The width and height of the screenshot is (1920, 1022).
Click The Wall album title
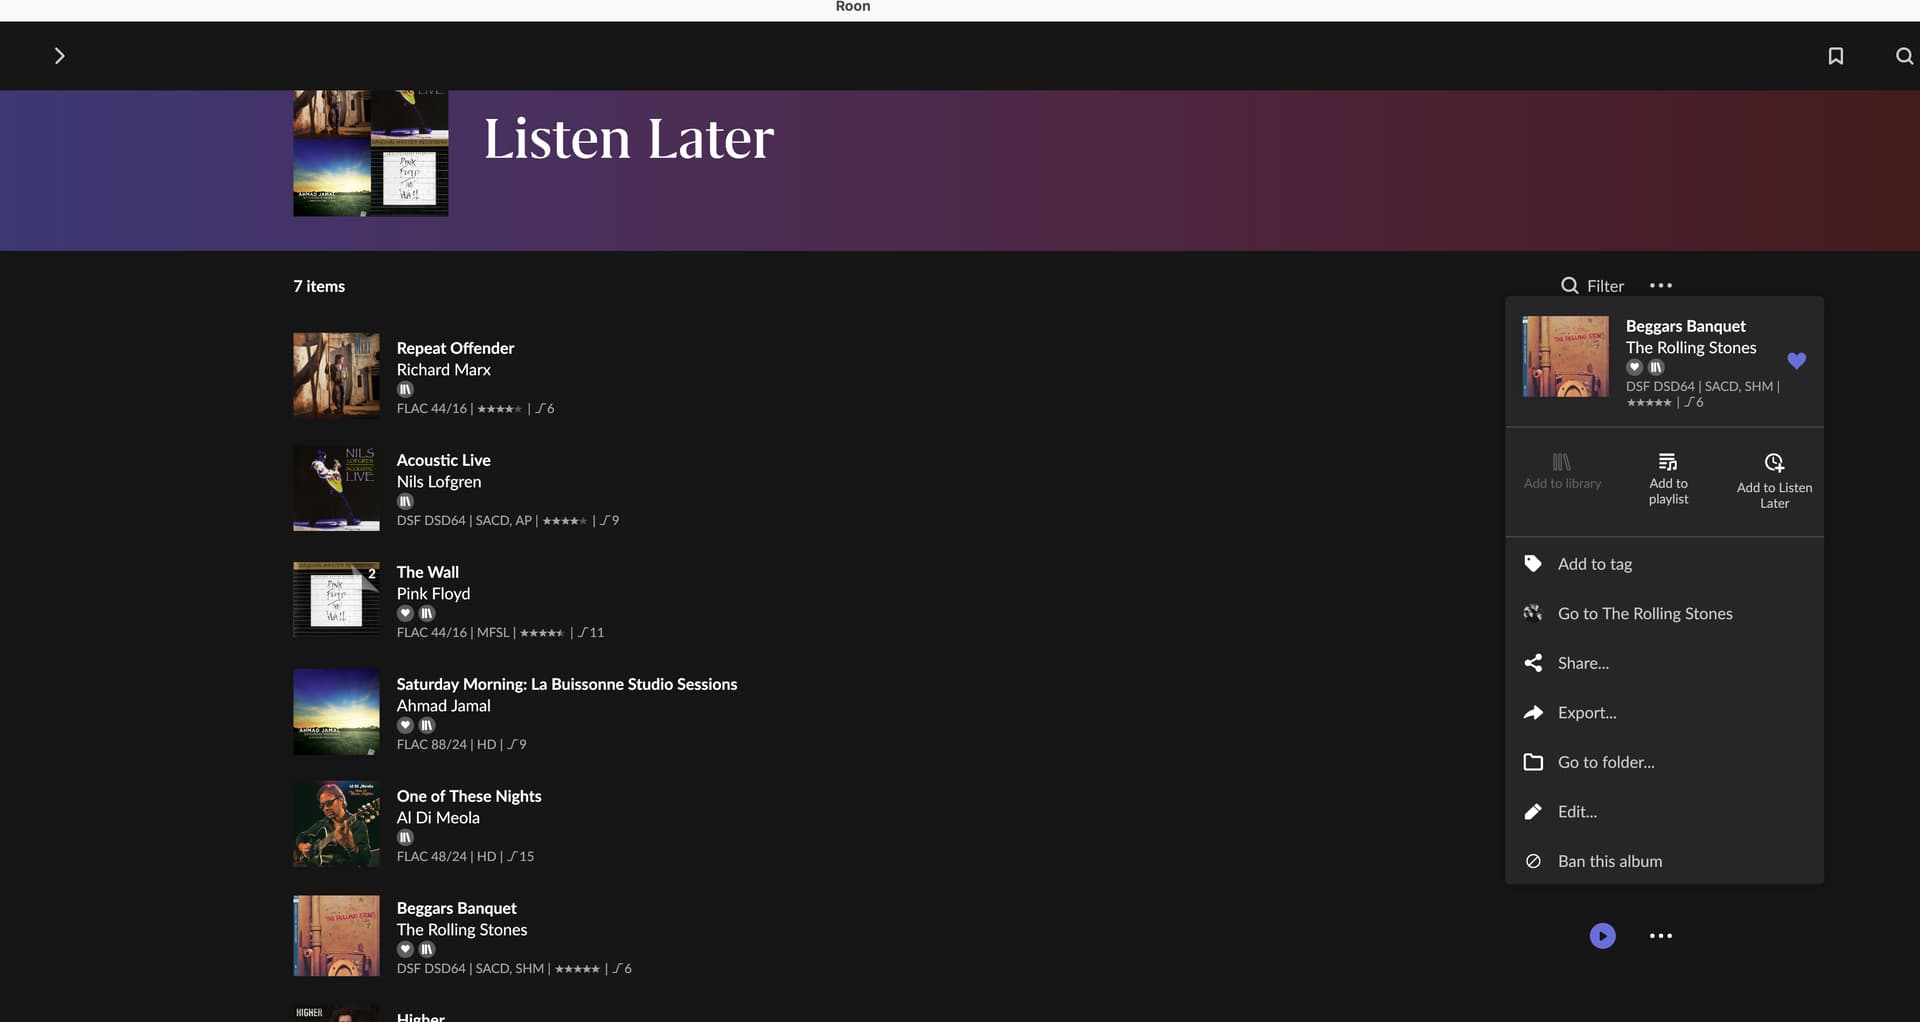427,572
